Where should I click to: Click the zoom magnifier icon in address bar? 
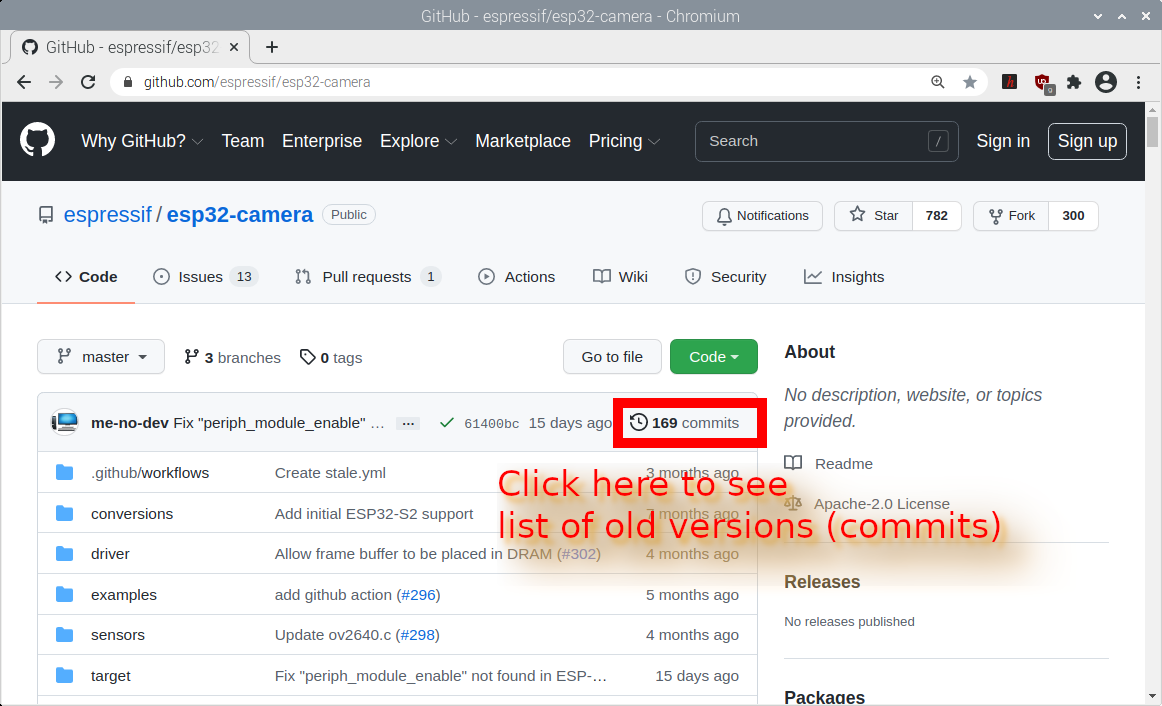tap(938, 82)
